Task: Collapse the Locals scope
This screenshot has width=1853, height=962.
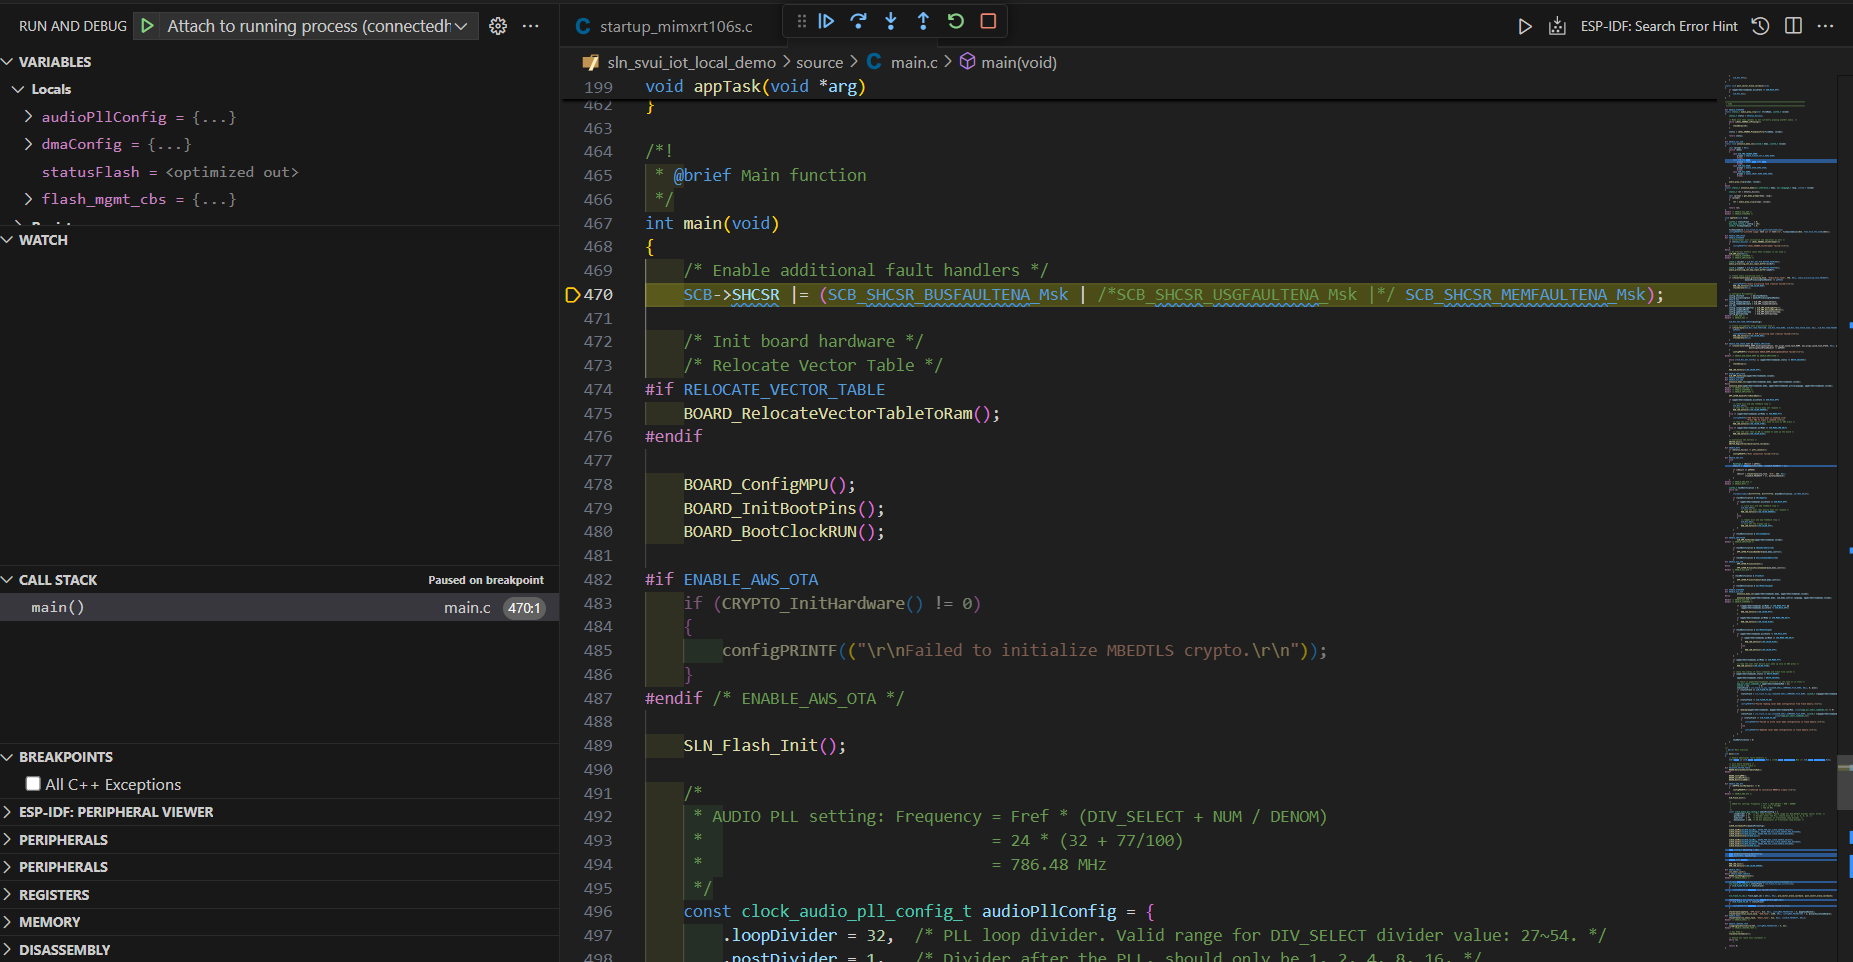Action: coord(18,89)
